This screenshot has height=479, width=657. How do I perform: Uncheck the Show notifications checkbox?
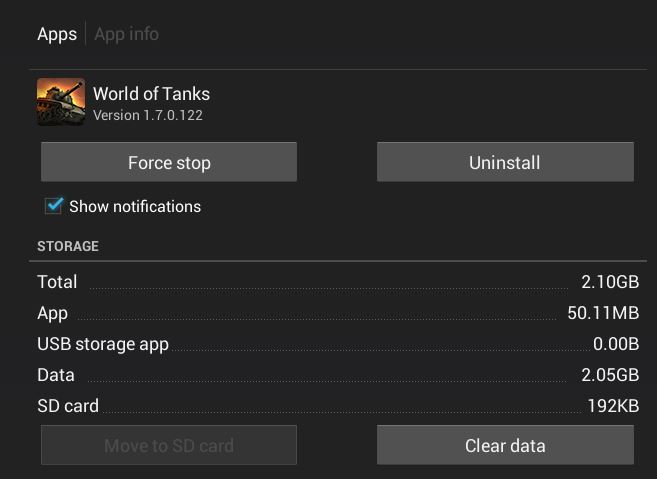pos(54,206)
